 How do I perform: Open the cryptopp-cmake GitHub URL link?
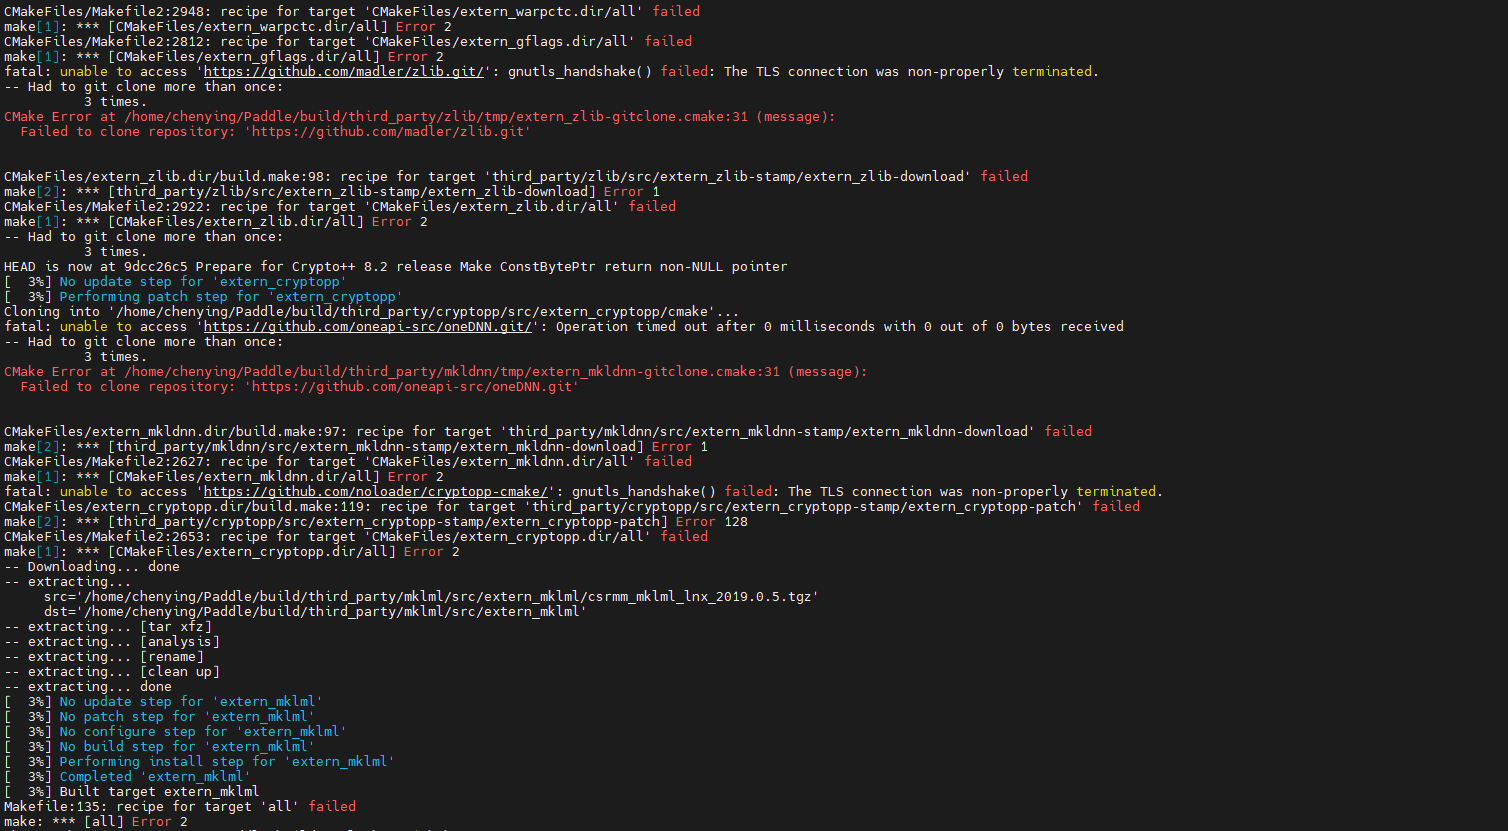[x=376, y=492]
